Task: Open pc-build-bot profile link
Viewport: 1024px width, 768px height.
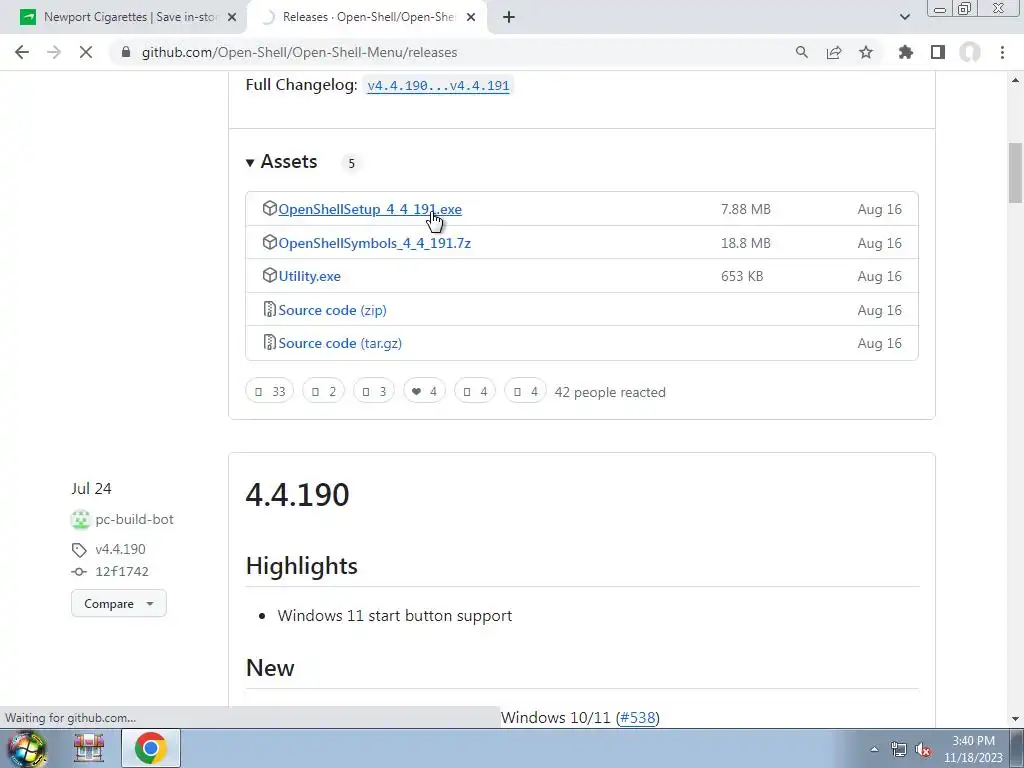Action: tap(135, 520)
